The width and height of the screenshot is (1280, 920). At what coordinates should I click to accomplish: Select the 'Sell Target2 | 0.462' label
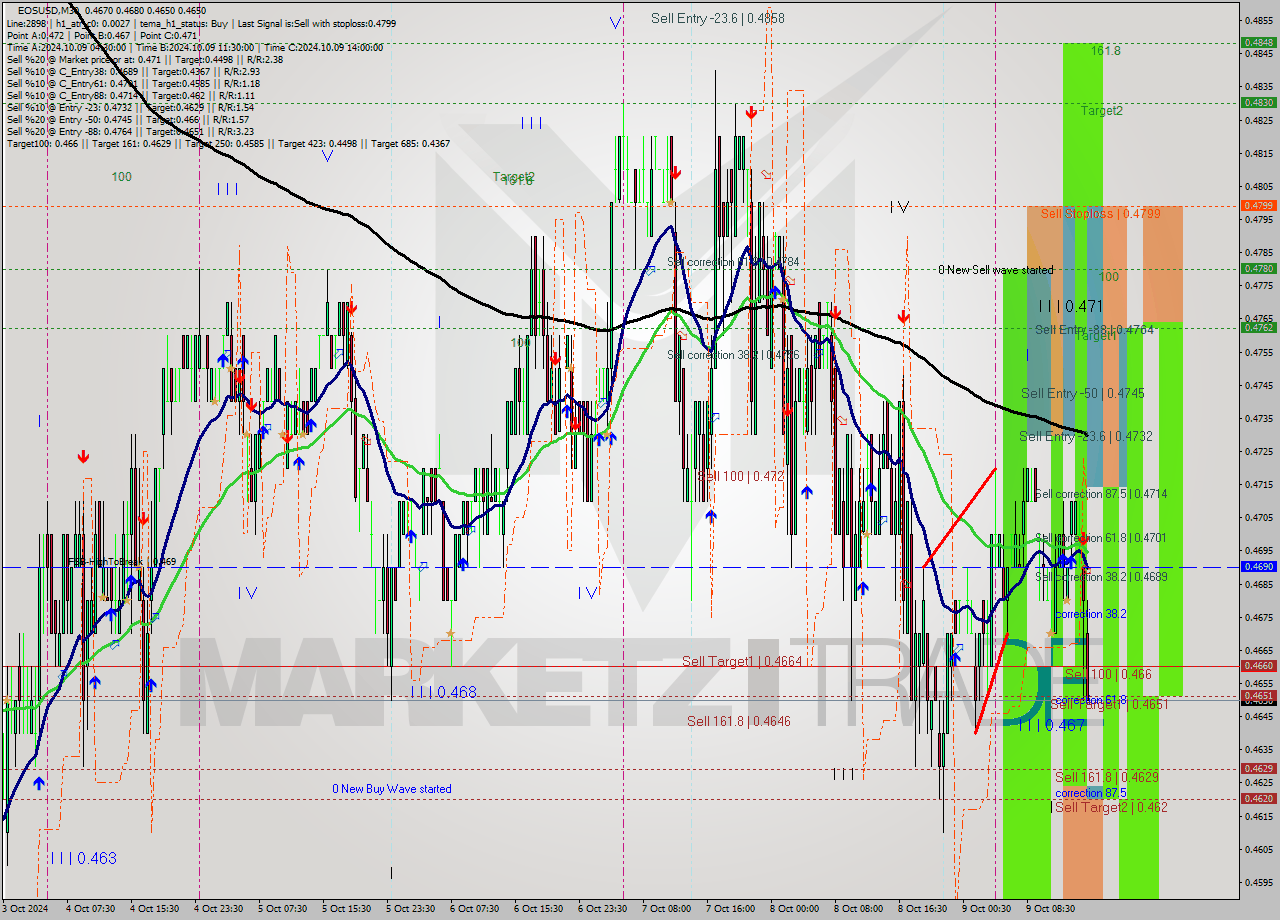click(x=1111, y=807)
